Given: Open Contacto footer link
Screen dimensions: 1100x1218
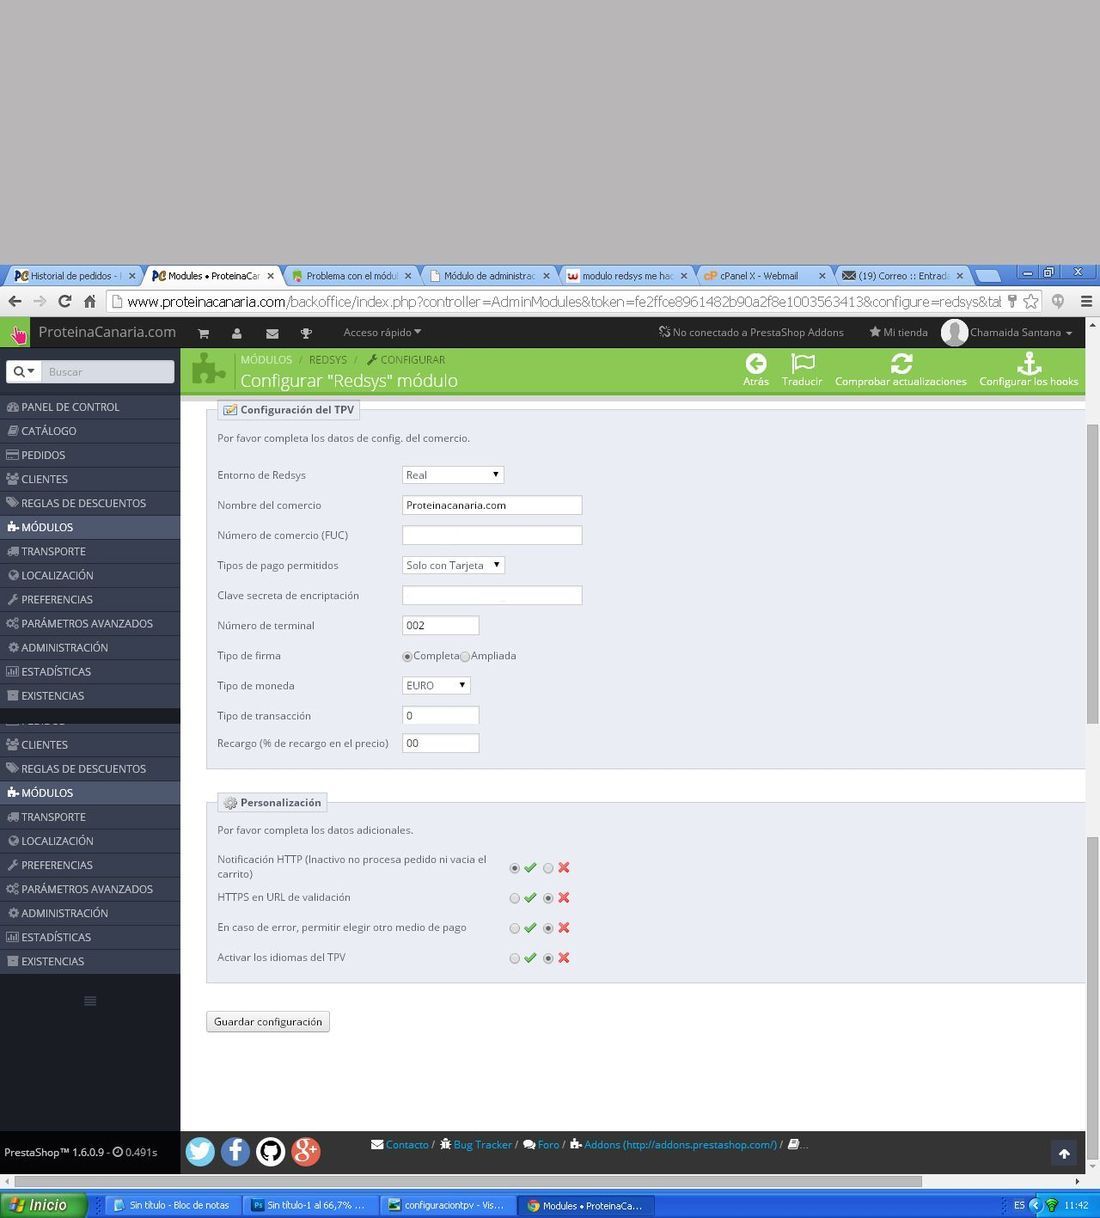Looking at the screenshot, I should pyautogui.click(x=400, y=1145).
